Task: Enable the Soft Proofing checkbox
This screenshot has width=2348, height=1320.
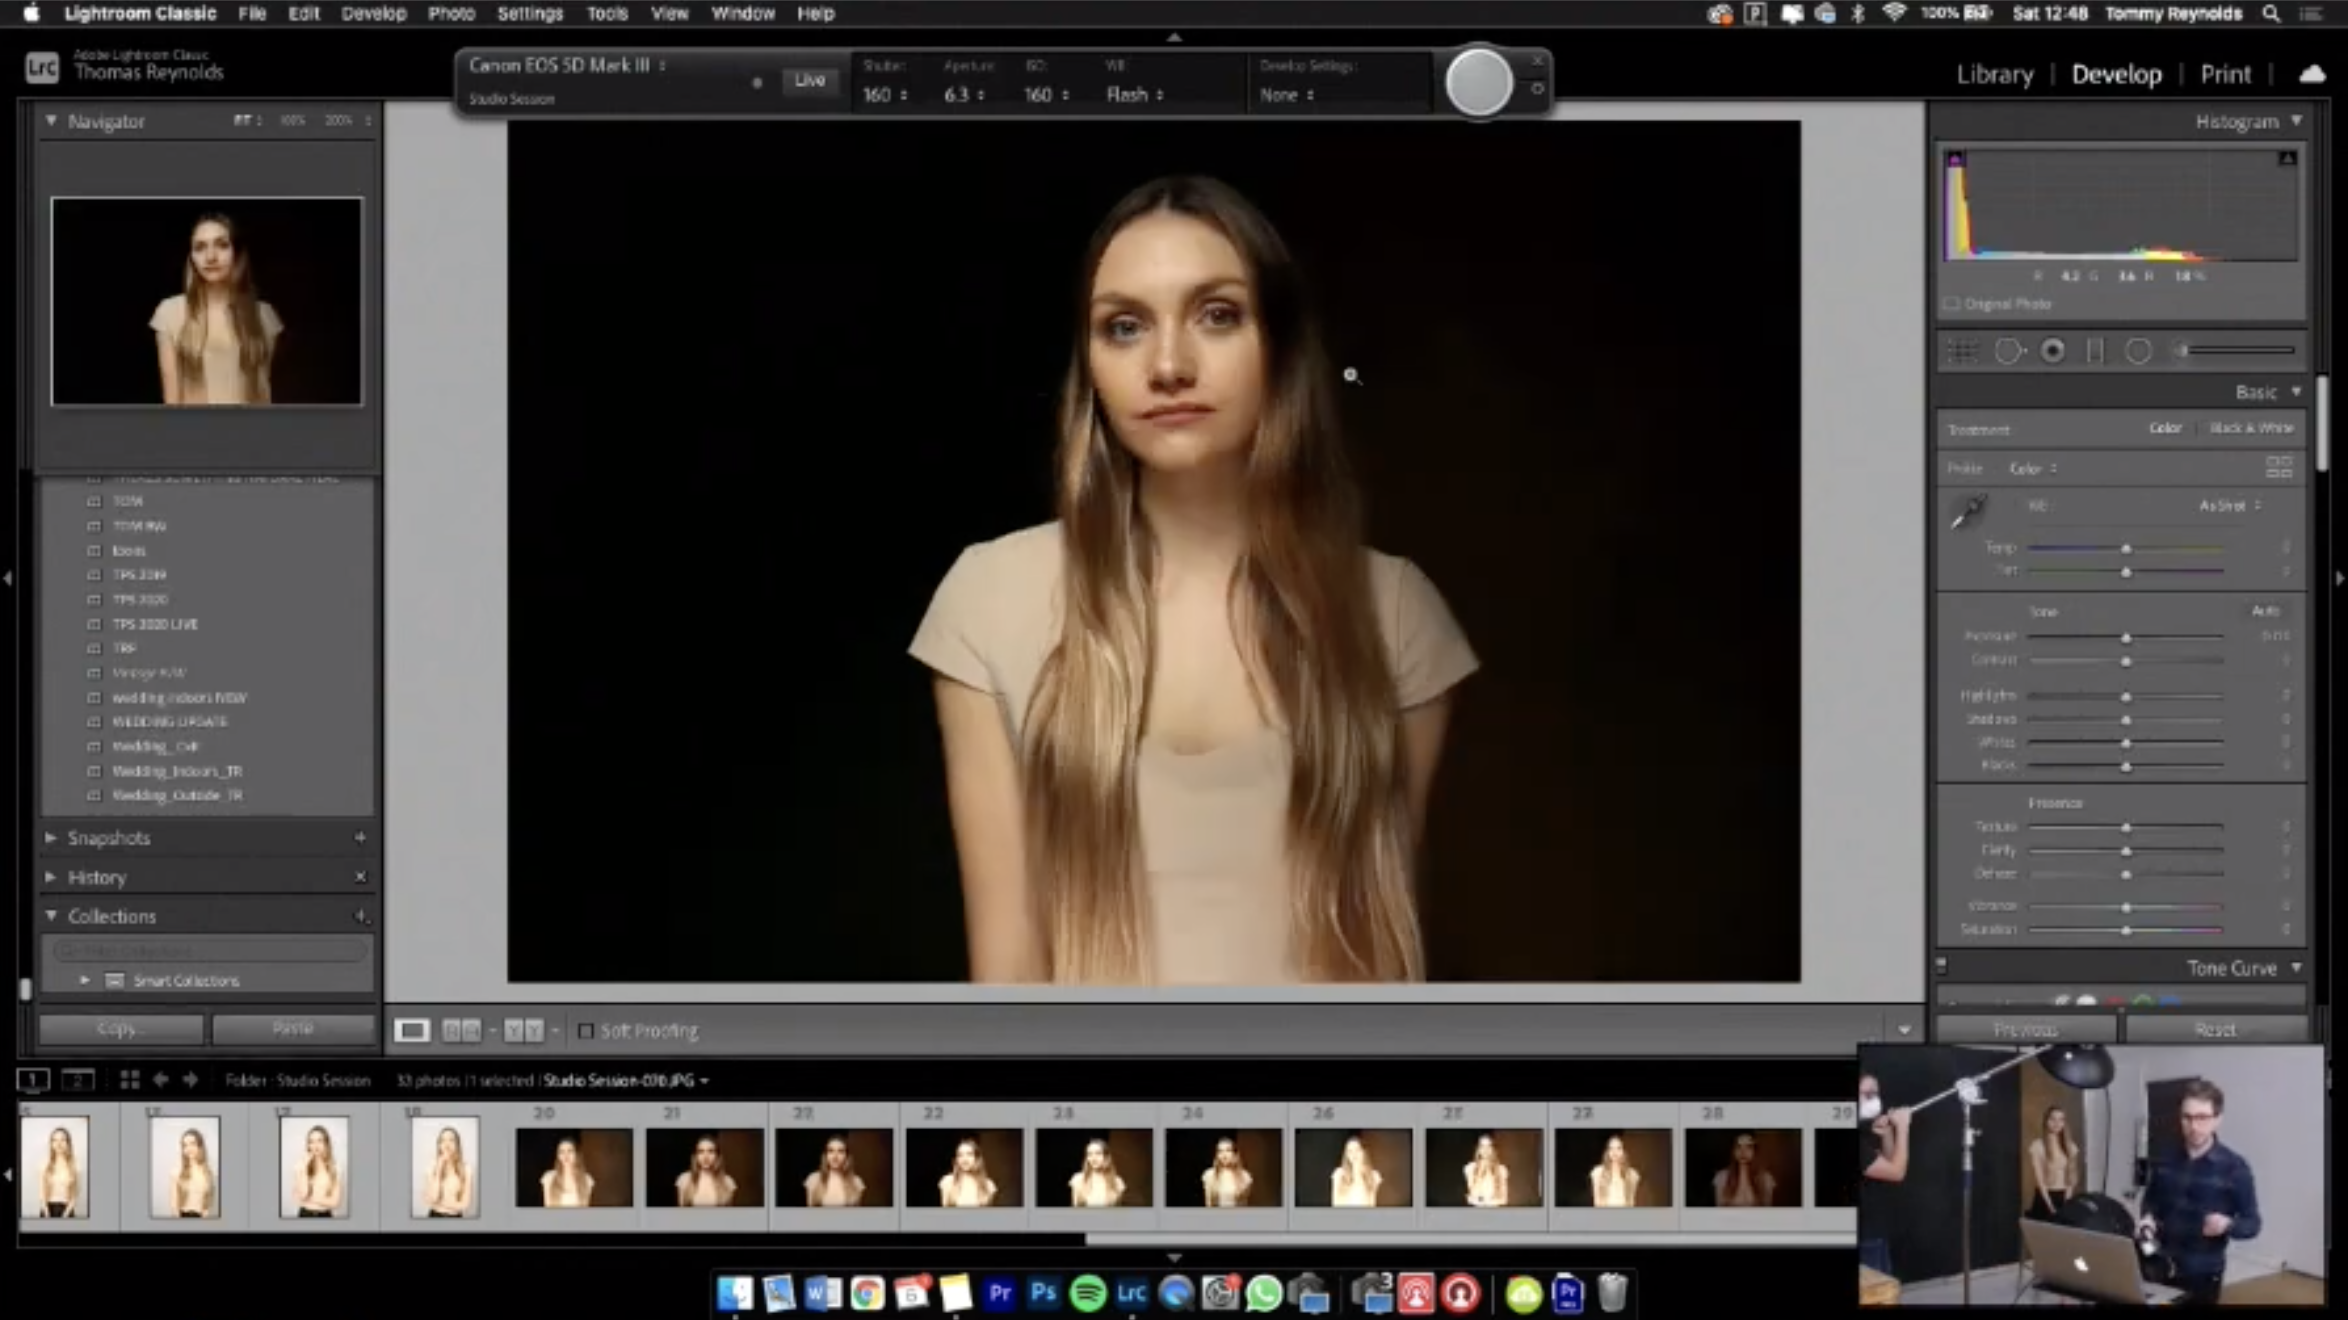Action: pos(586,1030)
